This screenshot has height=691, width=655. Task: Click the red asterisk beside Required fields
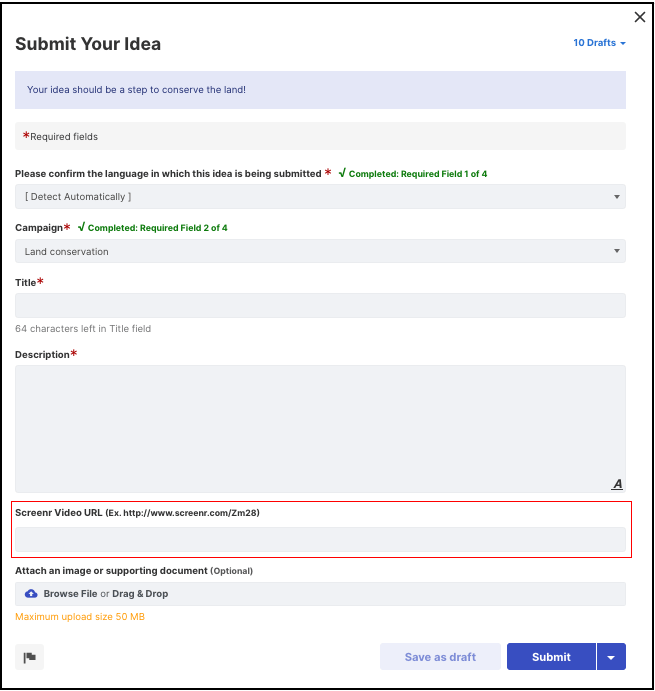pyautogui.click(x=26, y=135)
